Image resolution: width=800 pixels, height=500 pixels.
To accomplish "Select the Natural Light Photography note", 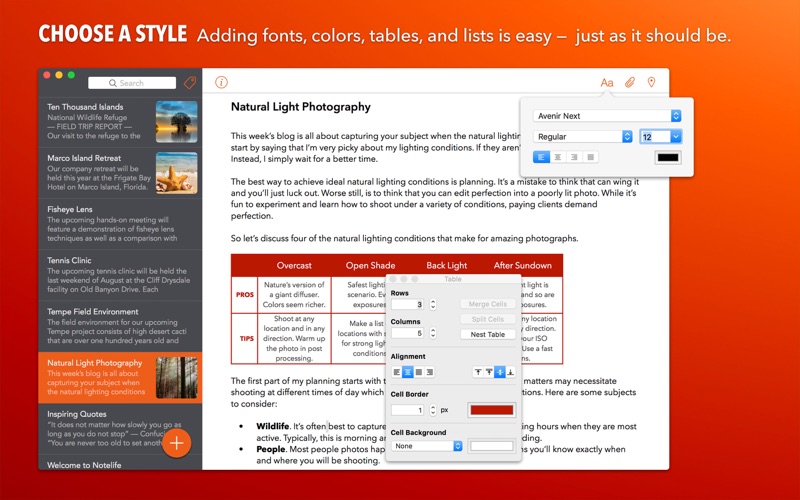I will coord(120,378).
